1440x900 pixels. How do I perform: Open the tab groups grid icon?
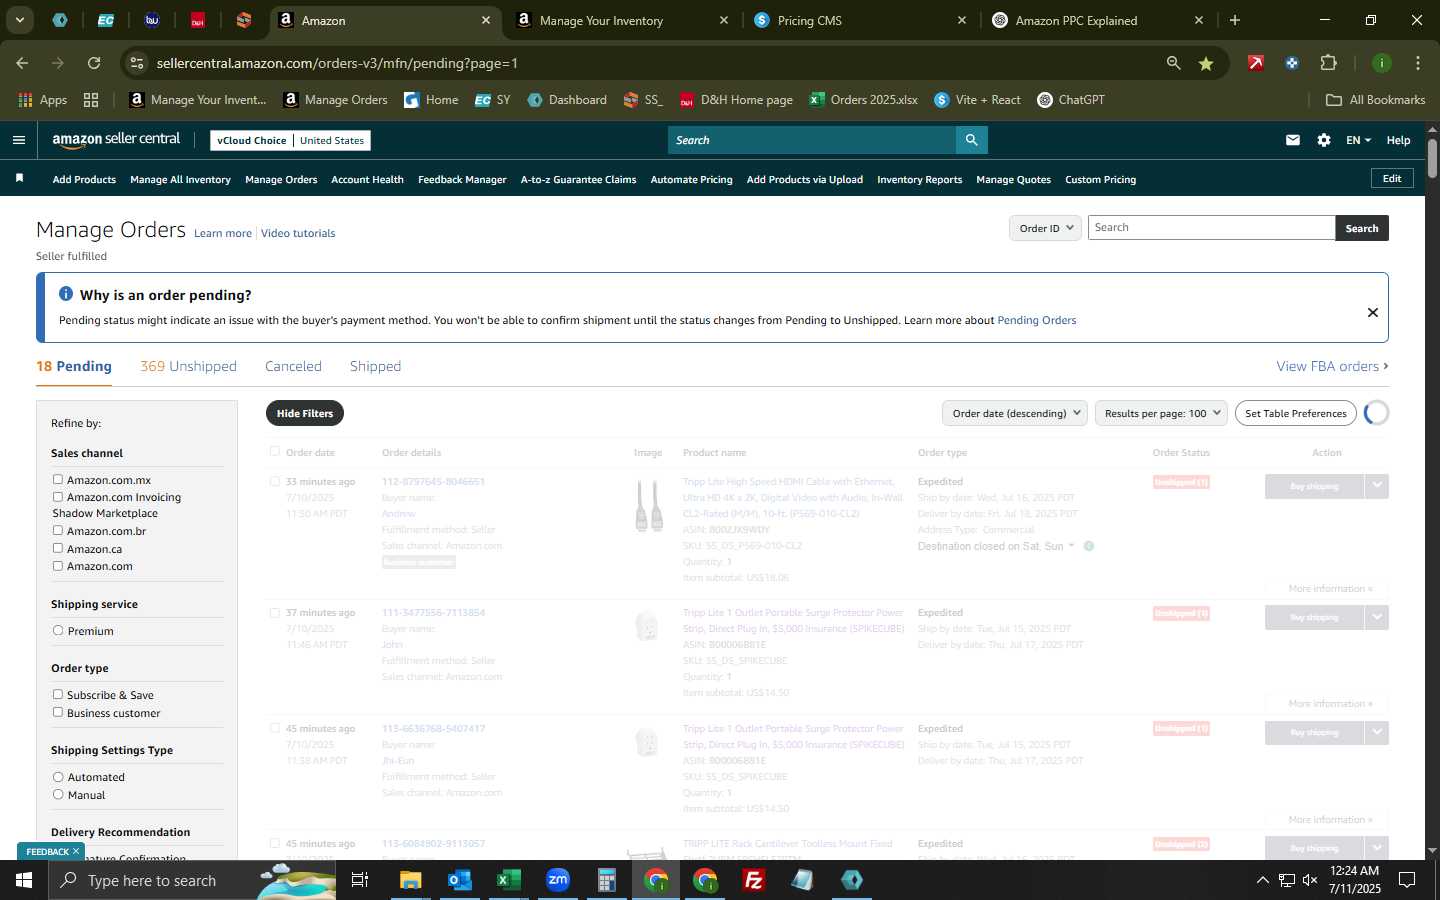91,100
